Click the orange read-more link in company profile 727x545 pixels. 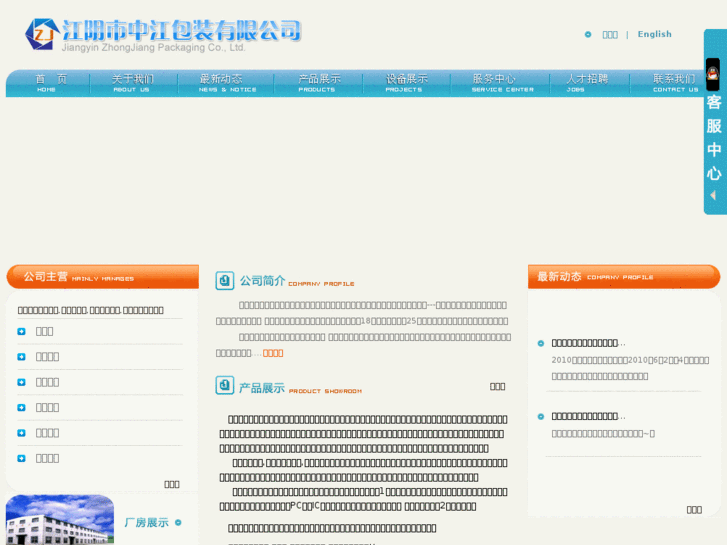click(273, 353)
